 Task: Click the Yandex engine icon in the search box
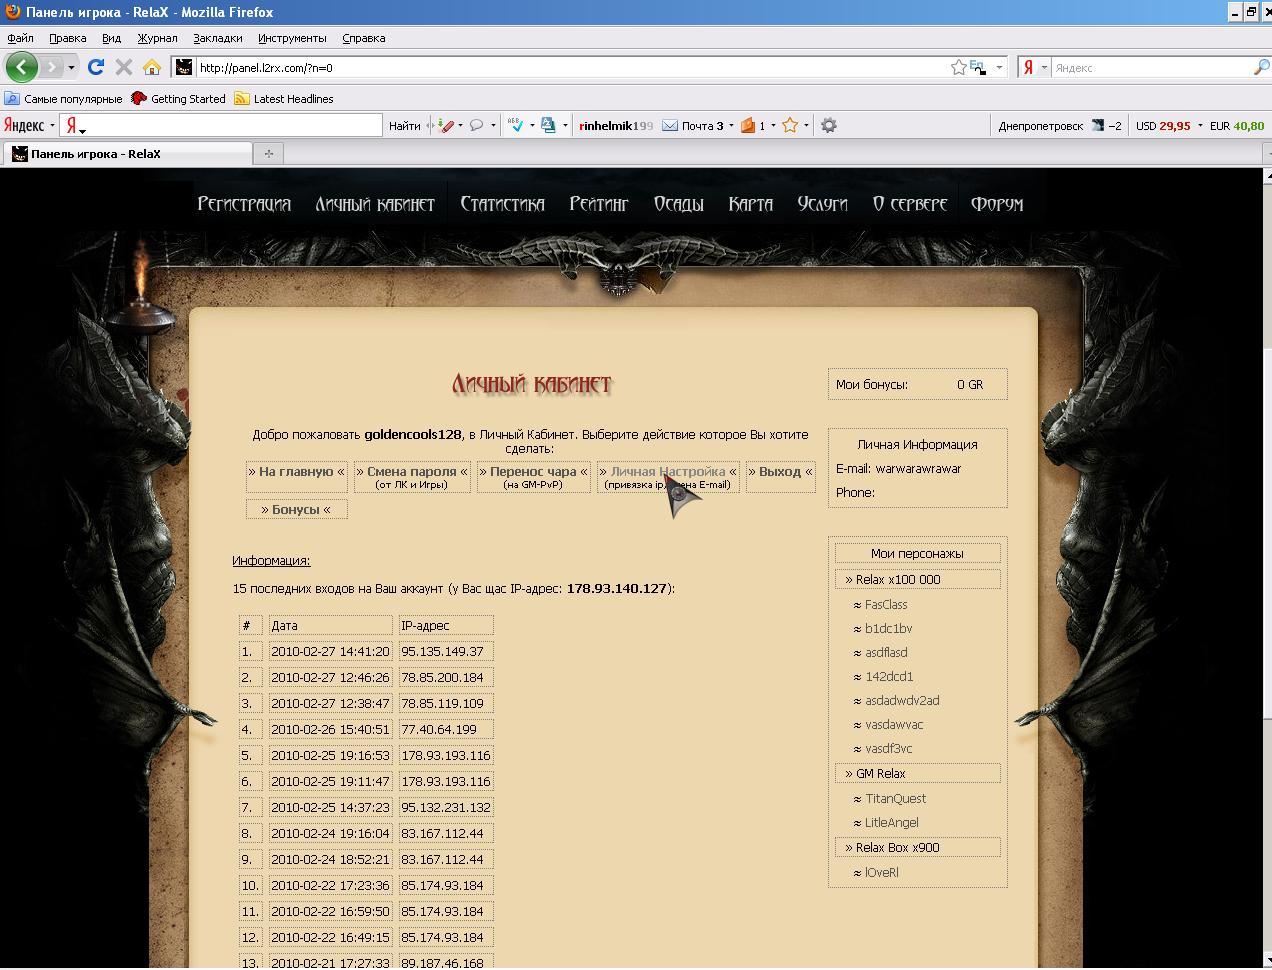(1028, 67)
